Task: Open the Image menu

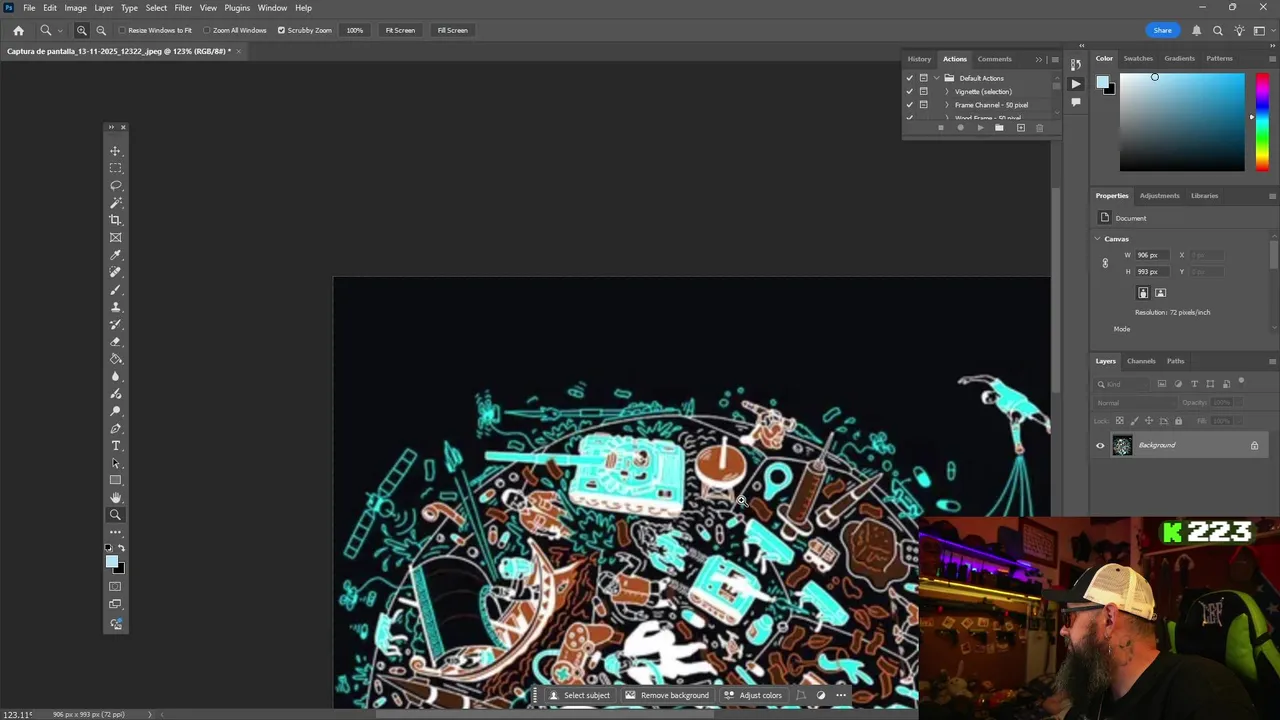Action: point(75,8)
